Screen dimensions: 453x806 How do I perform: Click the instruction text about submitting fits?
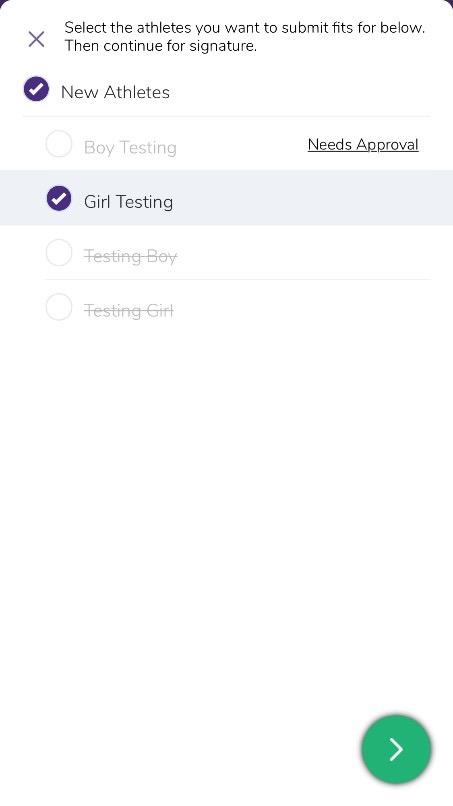(245, 36)
